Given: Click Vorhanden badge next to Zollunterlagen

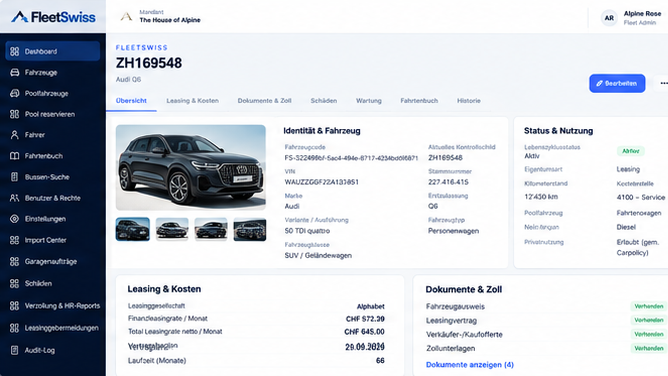Looking at the screenshot, I should pos(648,348).
